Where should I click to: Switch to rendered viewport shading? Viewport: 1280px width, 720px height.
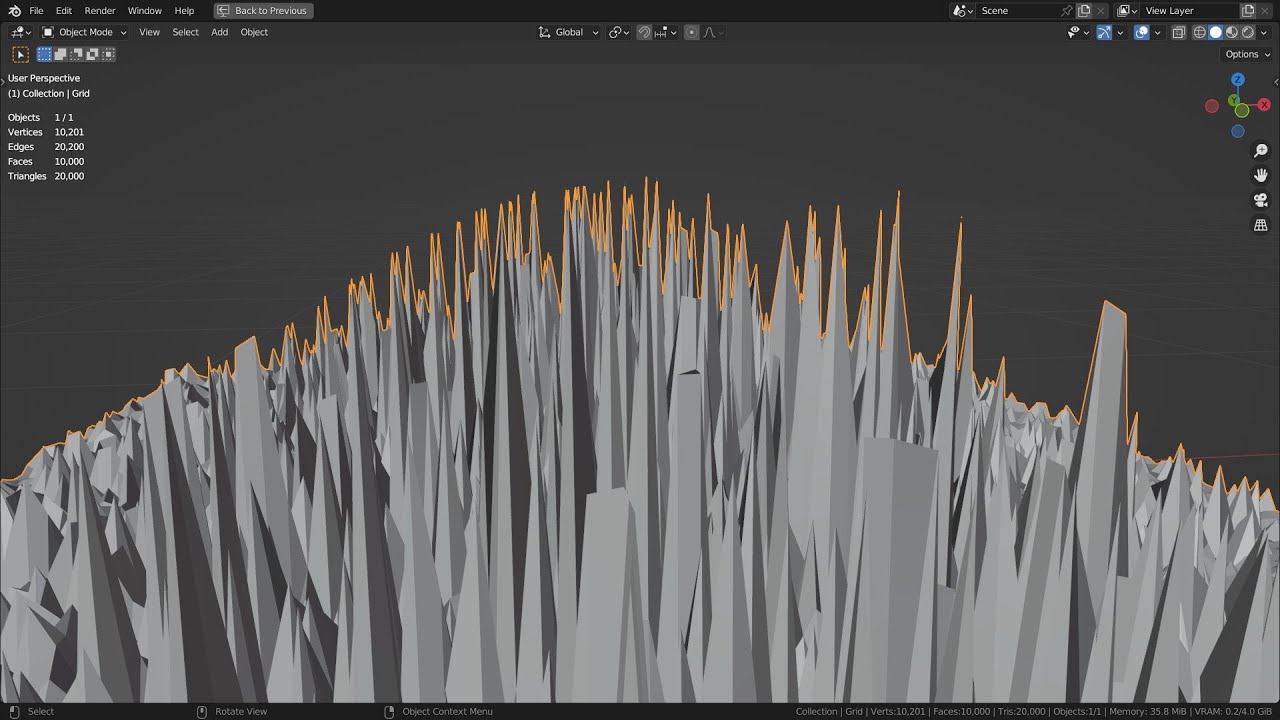click(1248, 32)
